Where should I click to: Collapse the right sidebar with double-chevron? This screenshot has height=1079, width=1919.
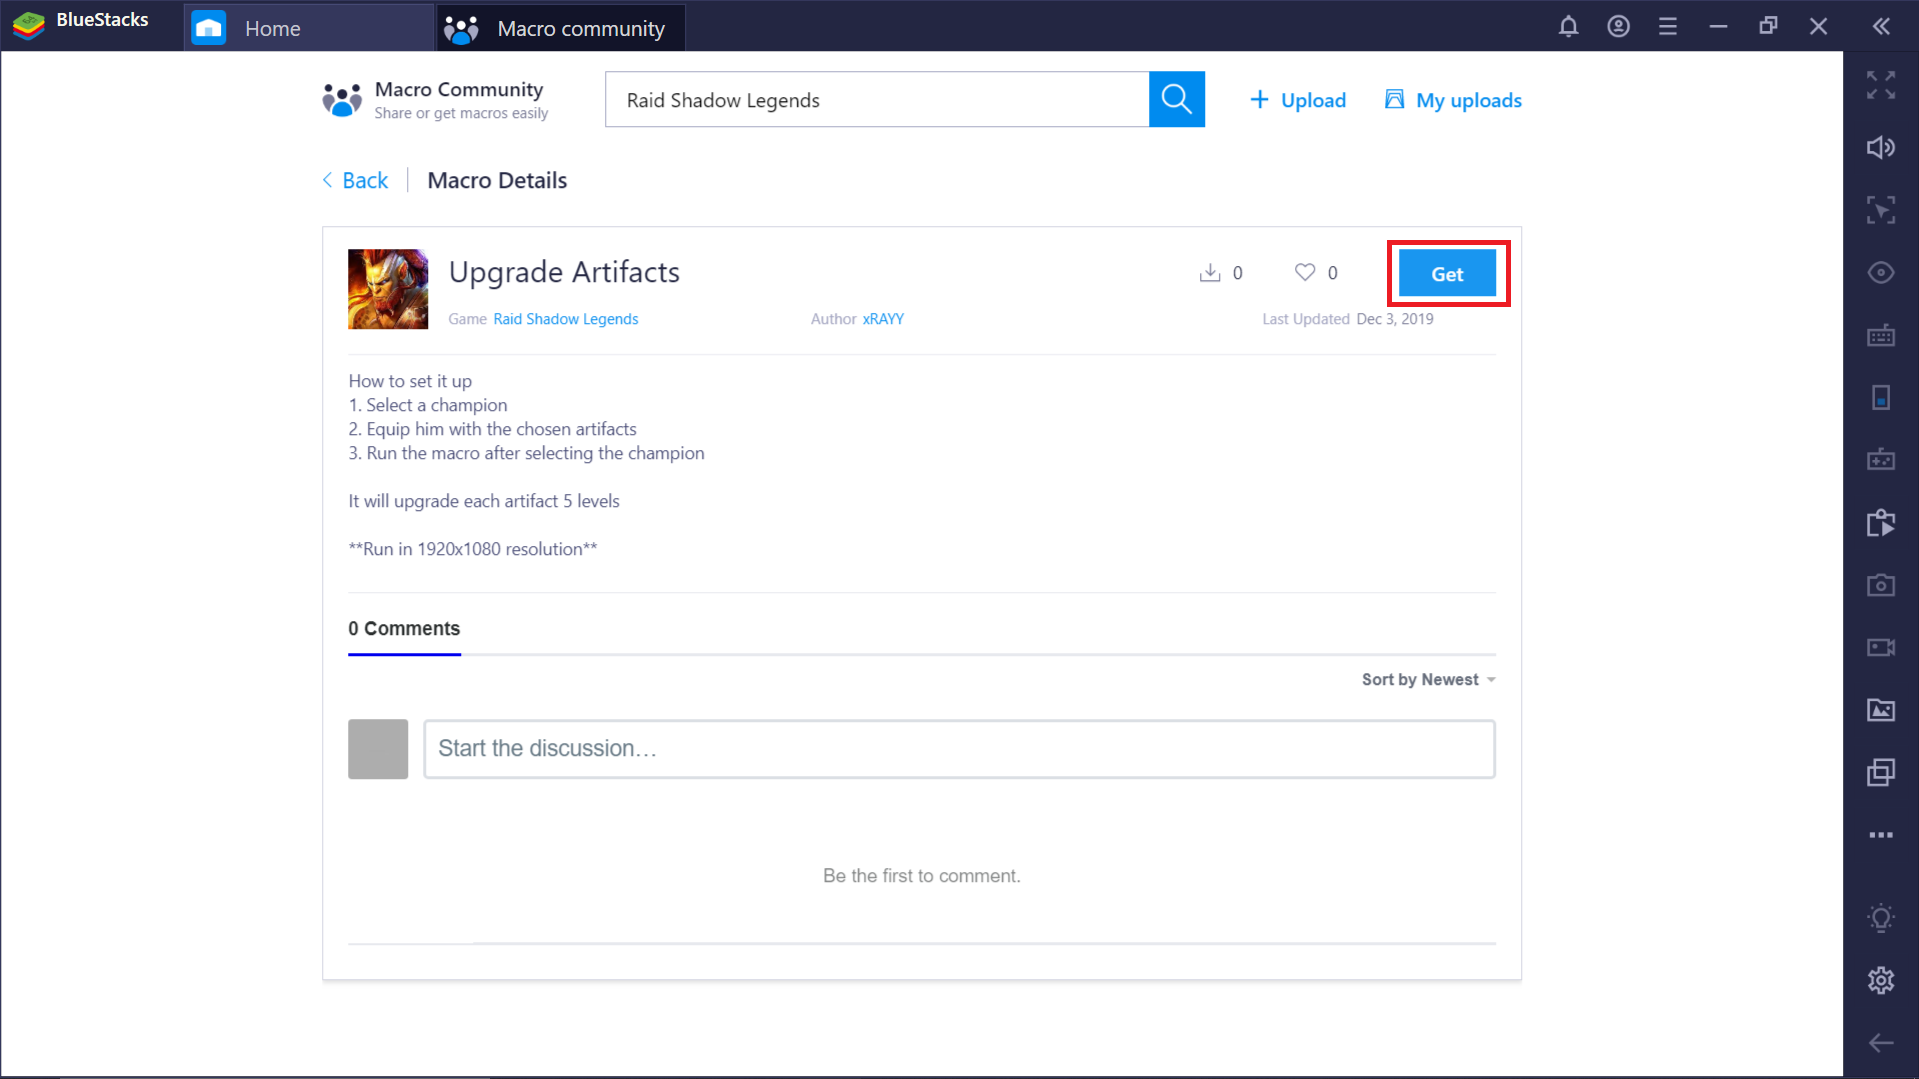coord(1881,27)
